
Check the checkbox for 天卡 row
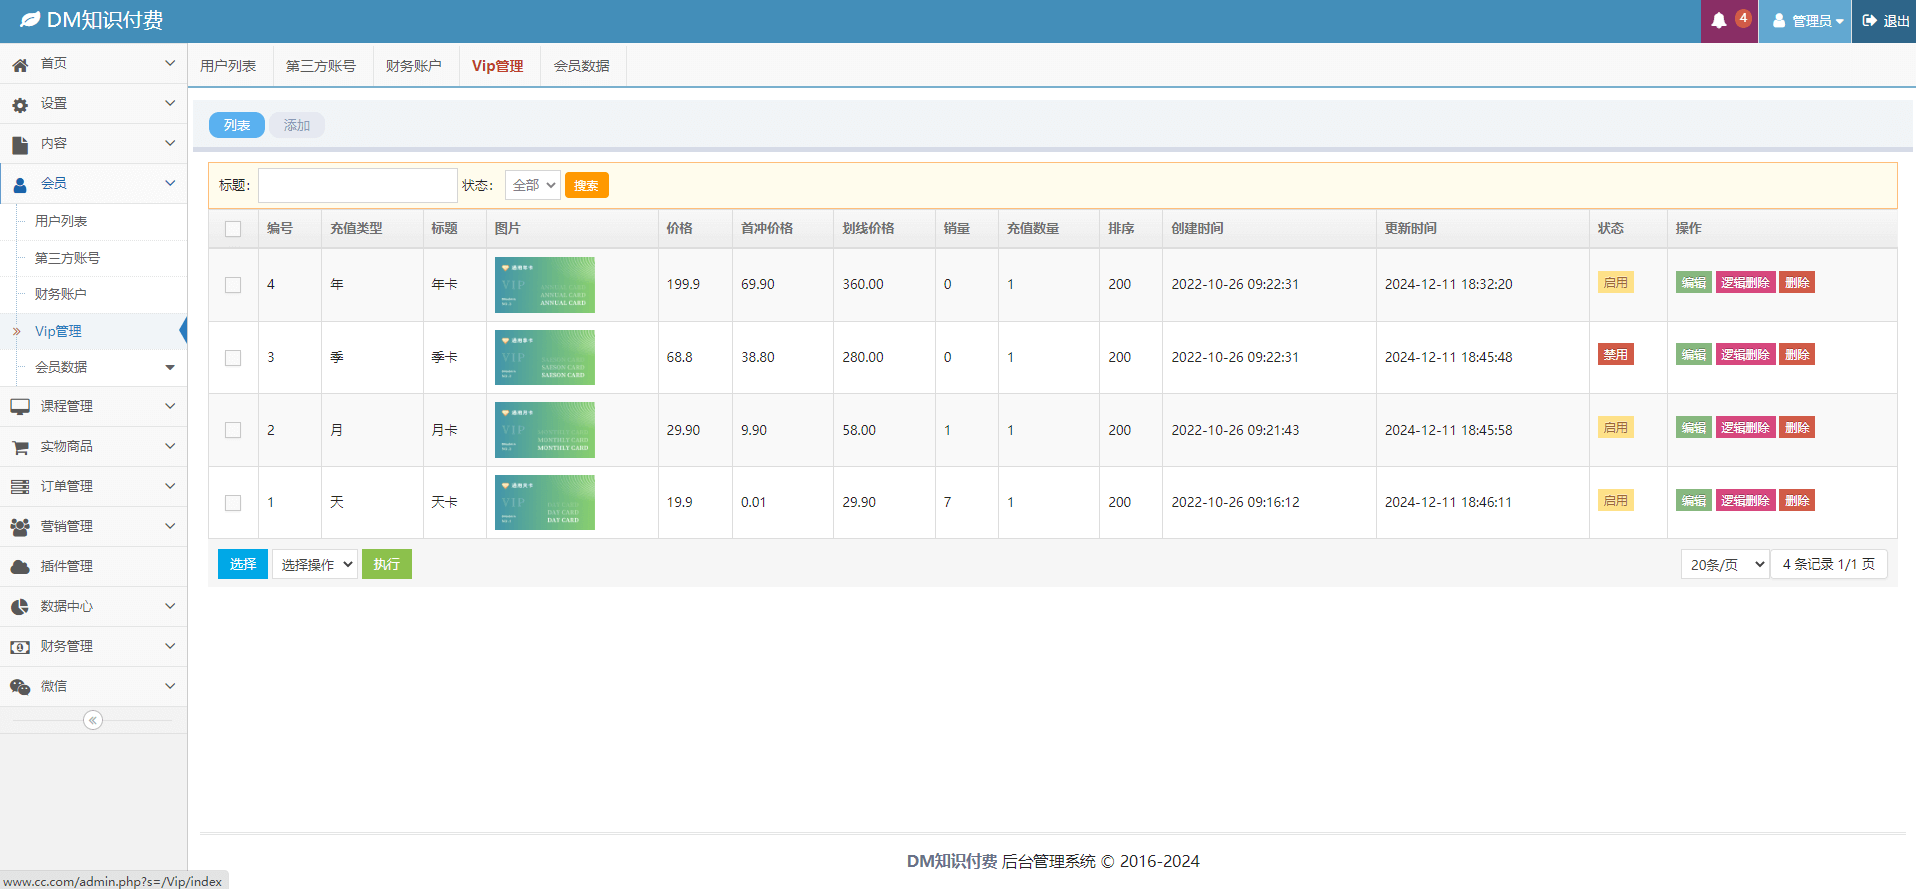click(233, 503)
